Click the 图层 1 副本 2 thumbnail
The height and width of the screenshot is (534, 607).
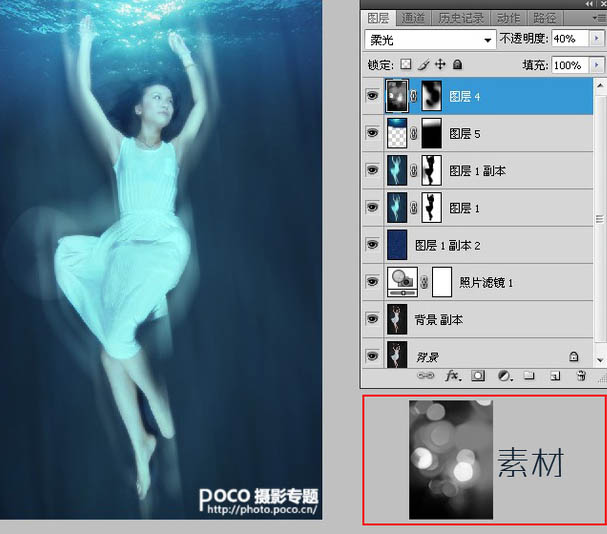click(397, 245)
